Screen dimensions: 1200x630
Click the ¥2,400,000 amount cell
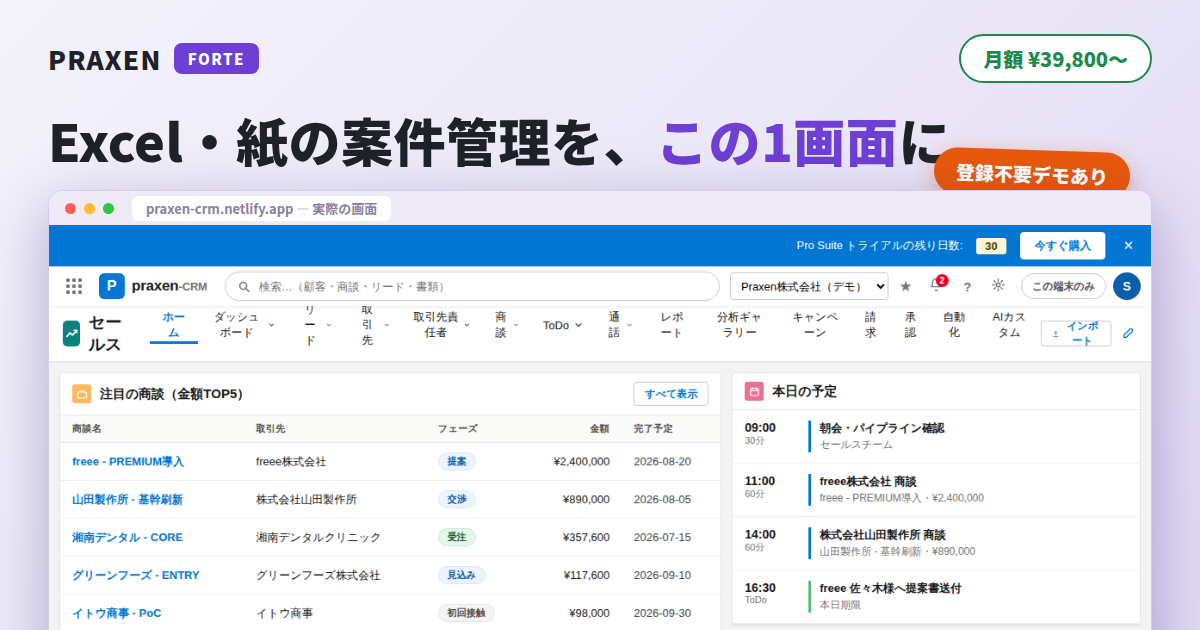pyautogui.click(x=581, y=461)
